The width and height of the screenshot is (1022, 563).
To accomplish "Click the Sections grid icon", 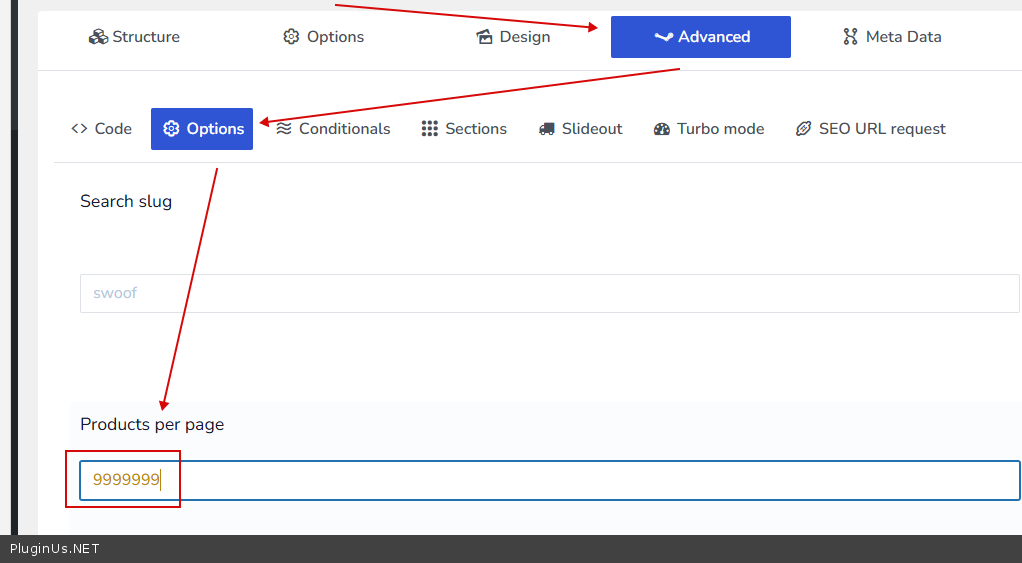I will [430, 129].
